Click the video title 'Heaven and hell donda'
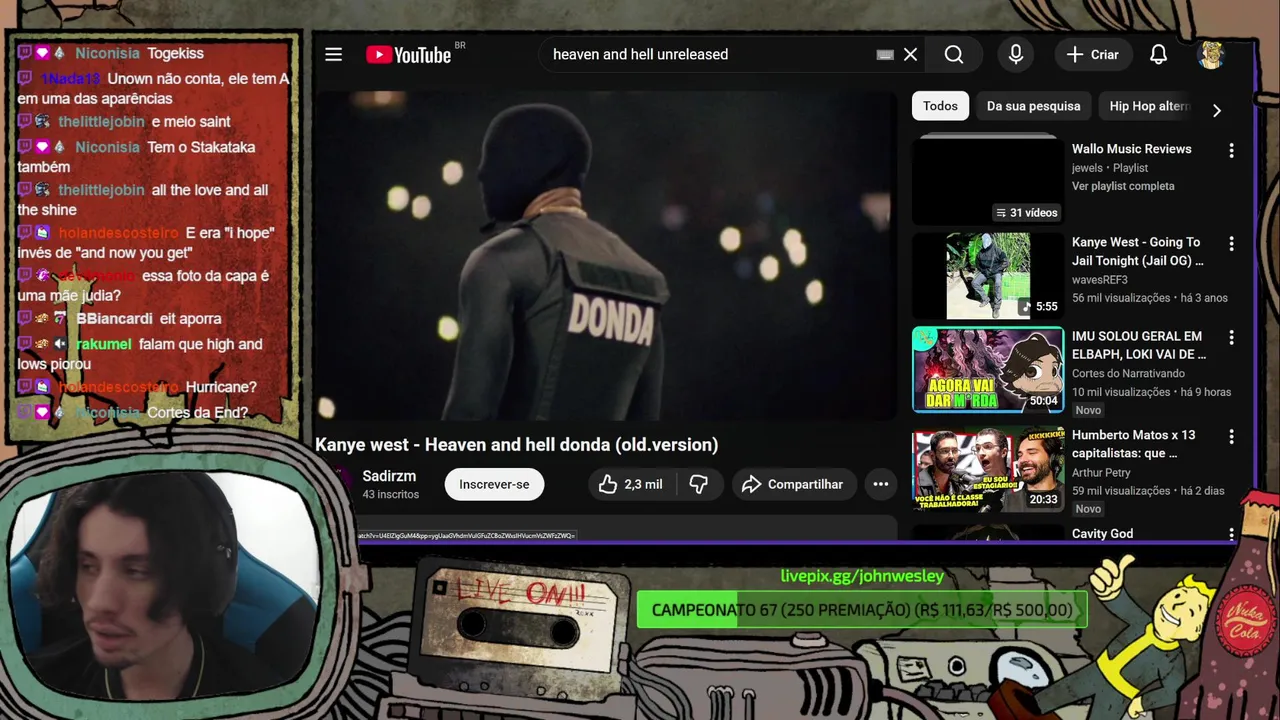The width and height of the screenshot is (1280, 720). pyautogui.click(x=516, y=445)
